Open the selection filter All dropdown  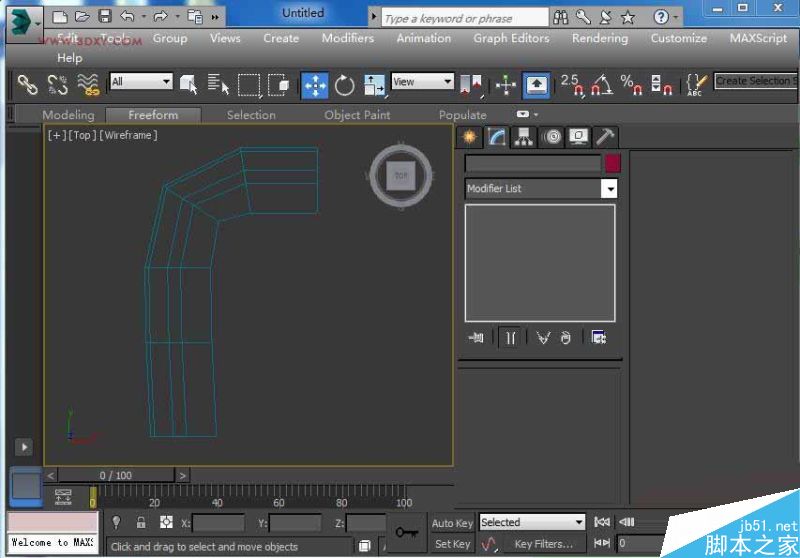click(x=141, y=82)
